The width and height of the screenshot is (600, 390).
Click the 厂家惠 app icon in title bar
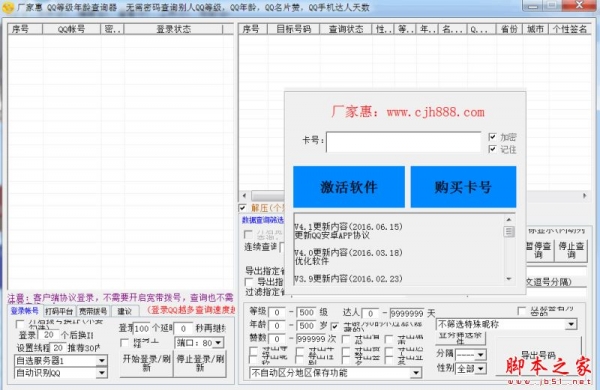tap(8, 7)
